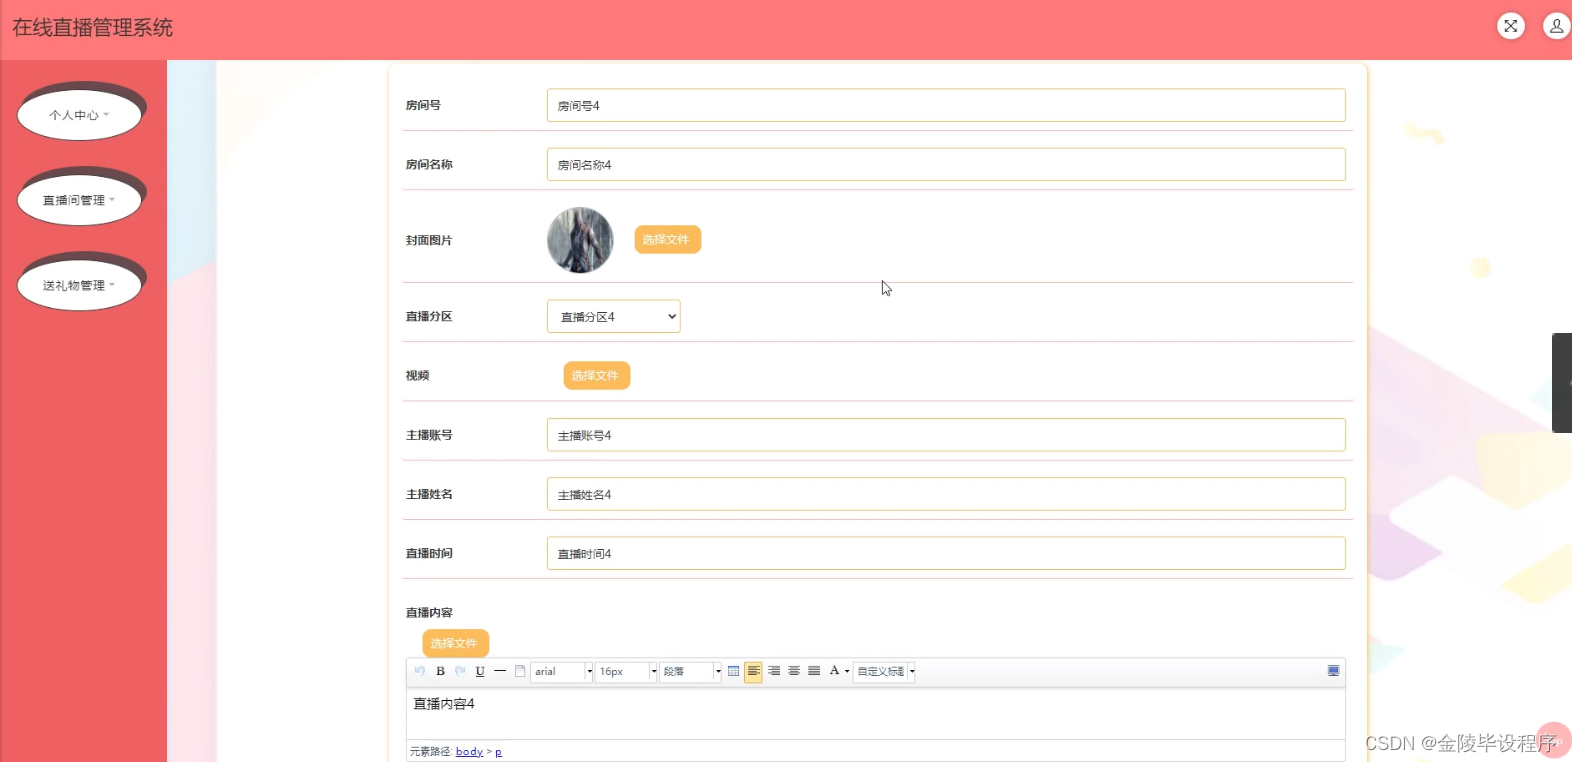Click the 在线直播管理系统 header title
This screenshot has width=1572, height=762.
point(93,28)
